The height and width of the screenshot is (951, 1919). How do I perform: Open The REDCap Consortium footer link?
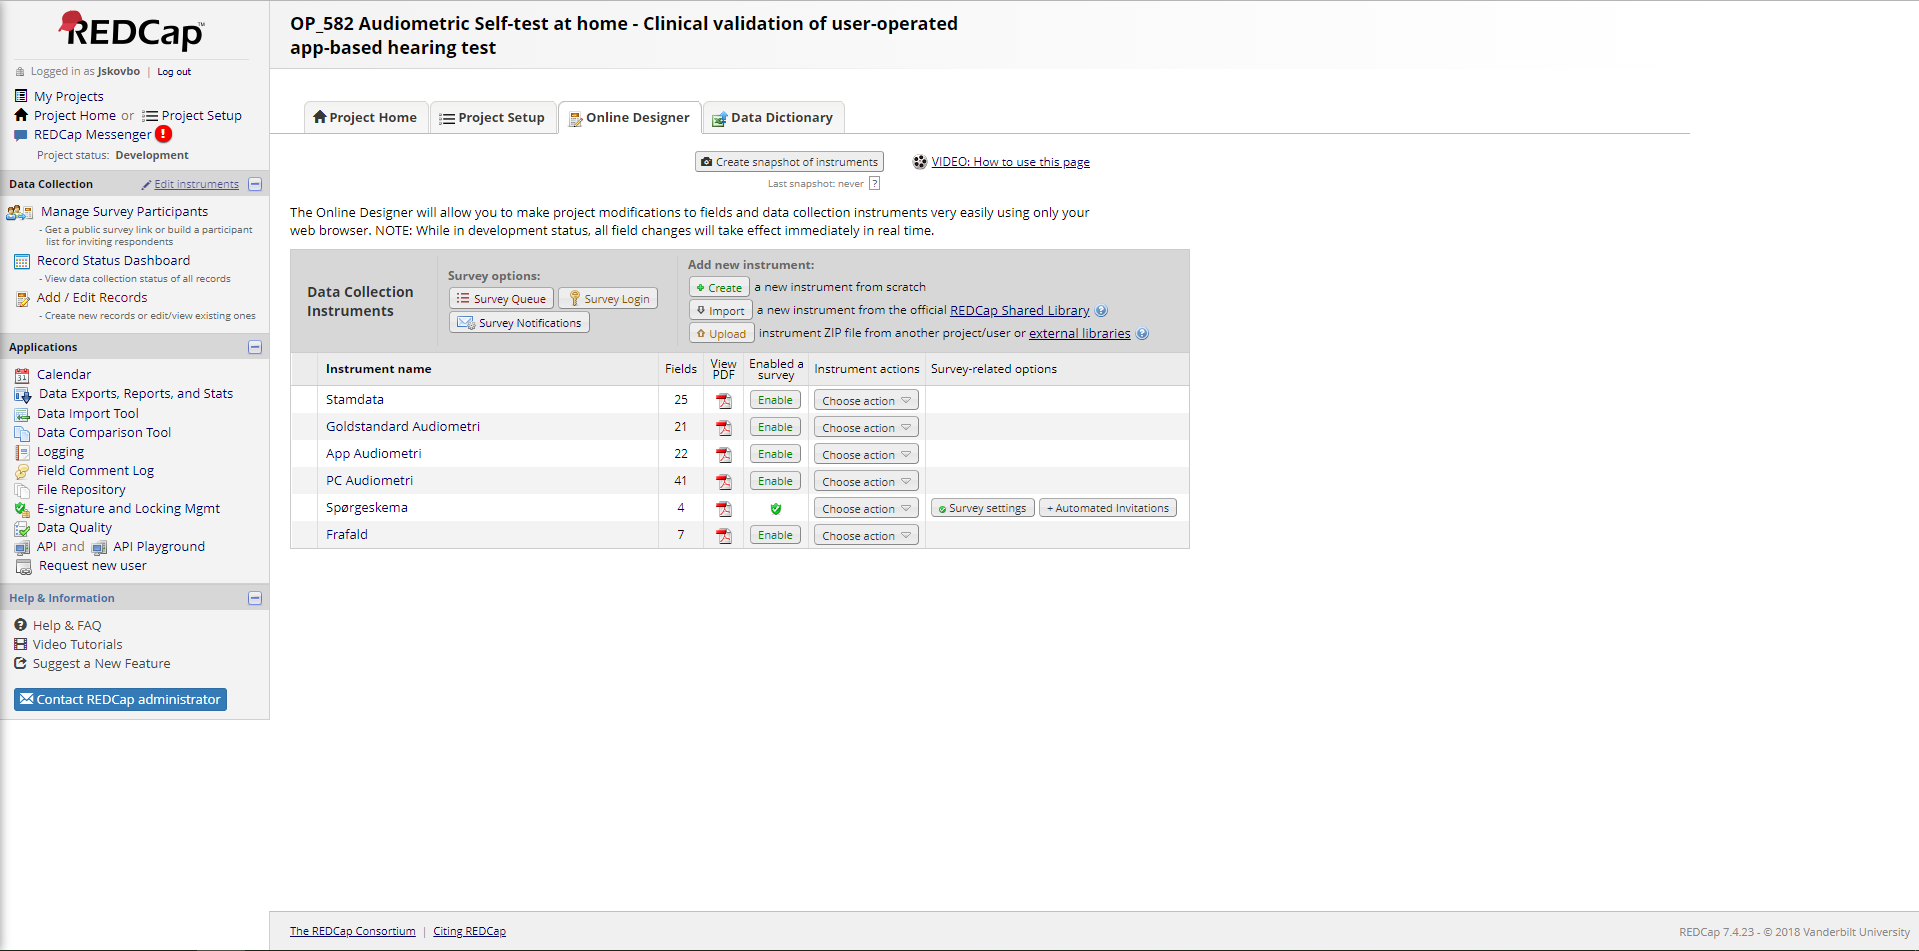click(x=353, y=931)
